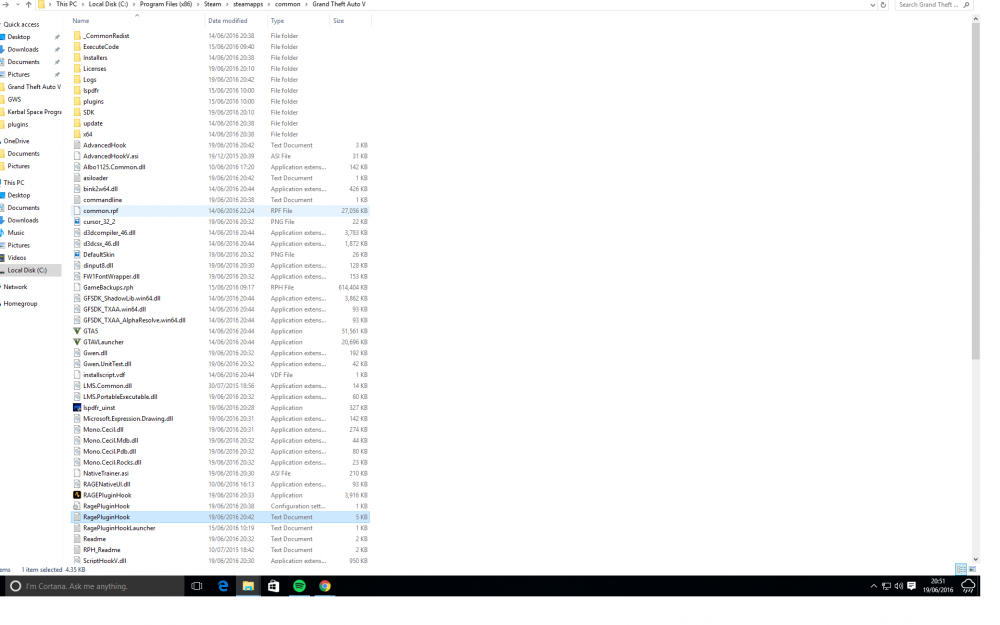The width and height of the screenshot is (1000, 625).
Task: Click the network tray icon
Action: pos(886,585)
